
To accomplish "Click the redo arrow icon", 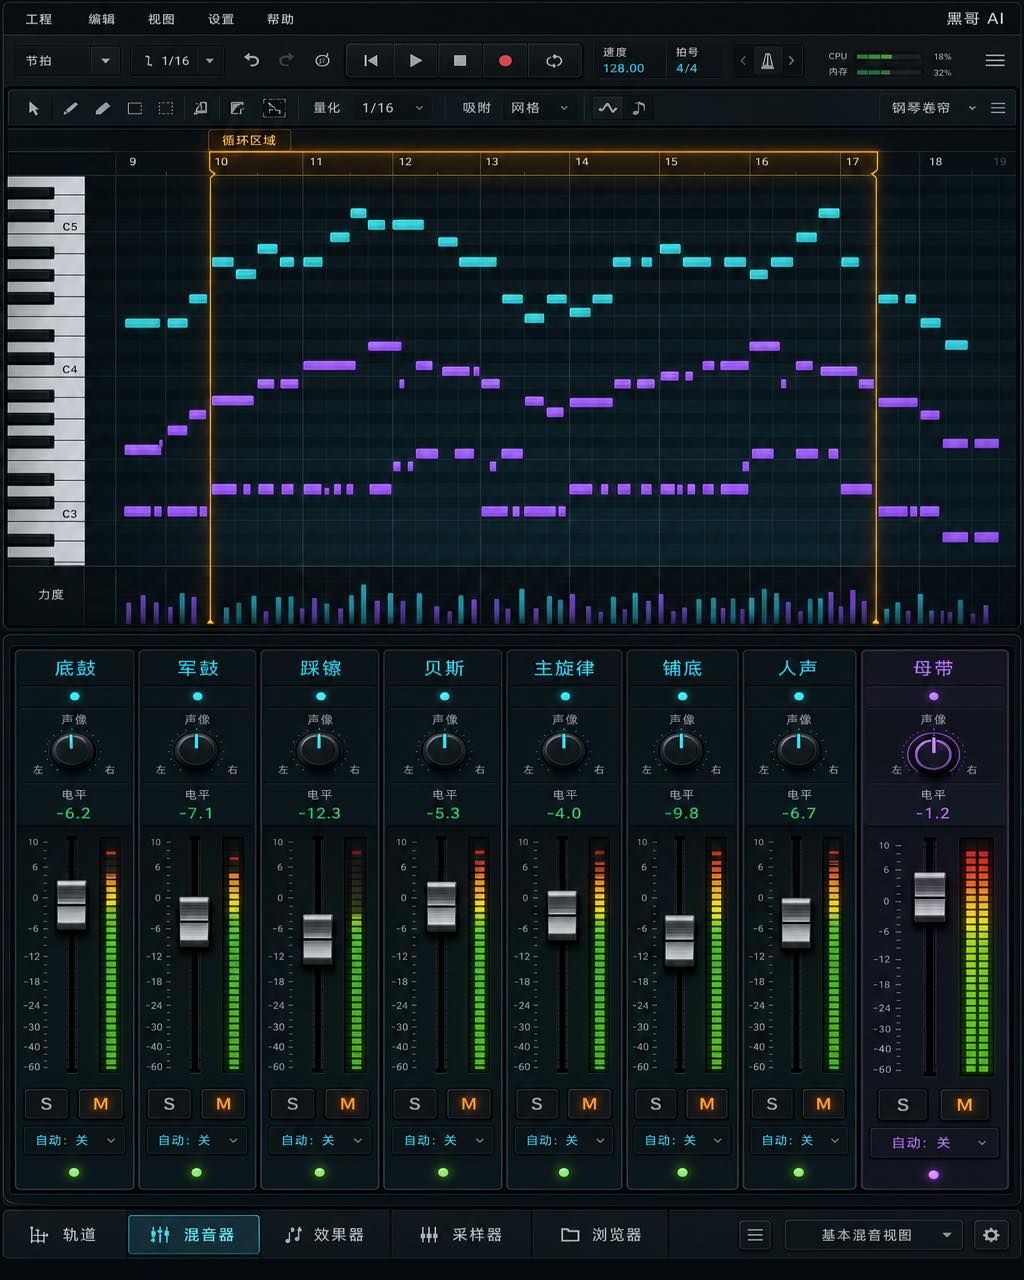I will pyautogui.click(x=286, y=61).
